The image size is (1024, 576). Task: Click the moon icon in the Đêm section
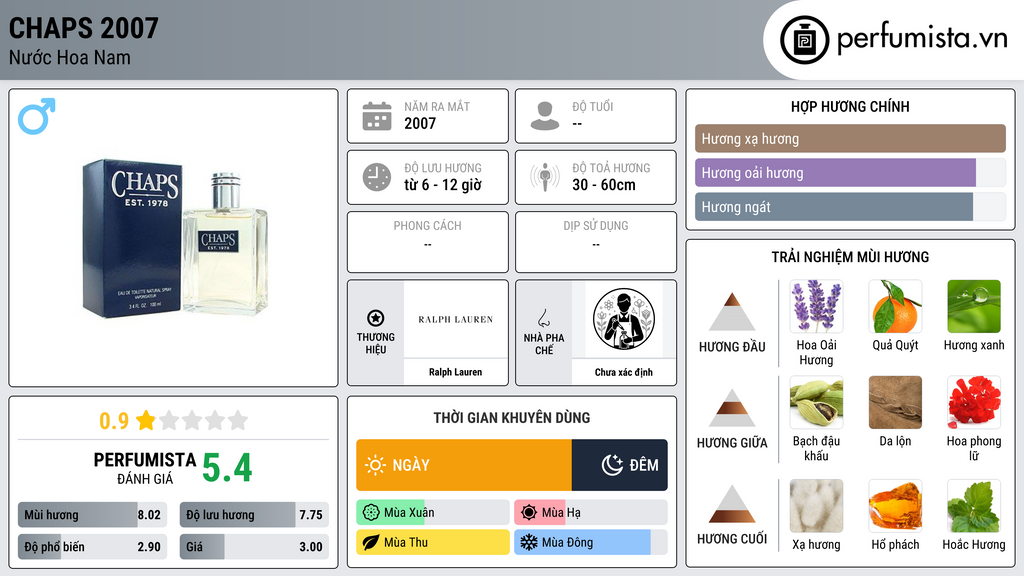click(612, 465)
